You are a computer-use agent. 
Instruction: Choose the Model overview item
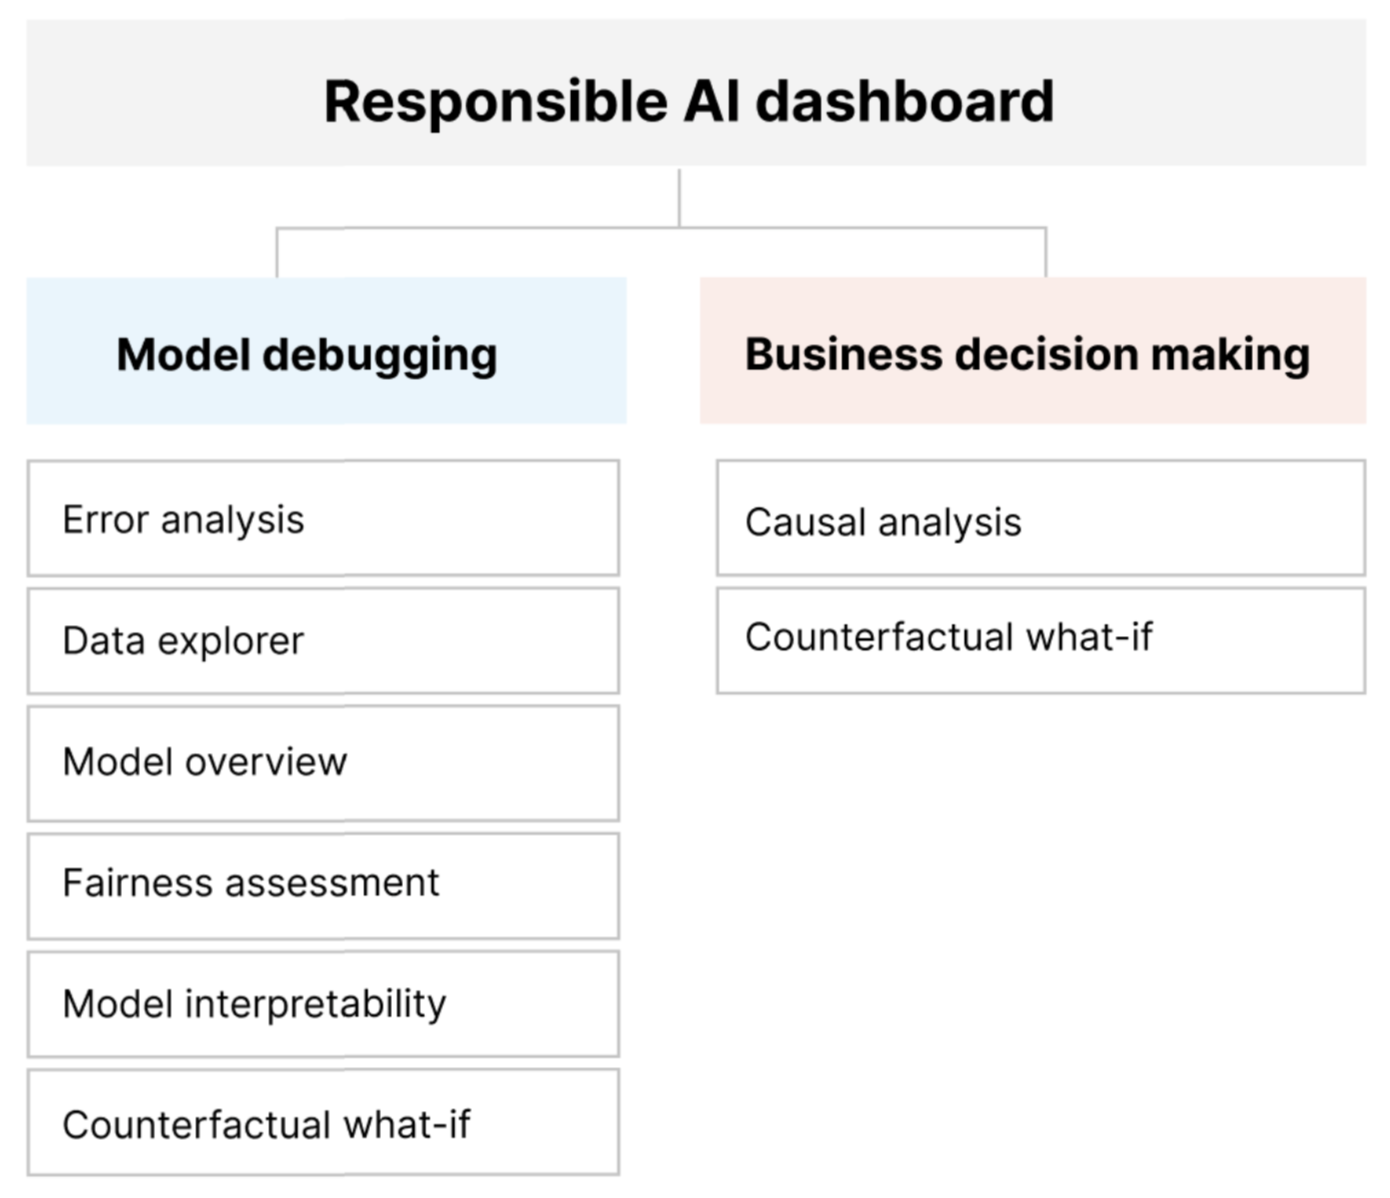point(323,763)
